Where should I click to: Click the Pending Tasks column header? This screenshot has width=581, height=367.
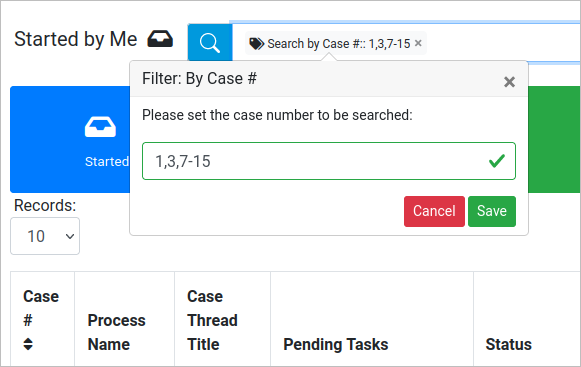[x=336, y=344]
